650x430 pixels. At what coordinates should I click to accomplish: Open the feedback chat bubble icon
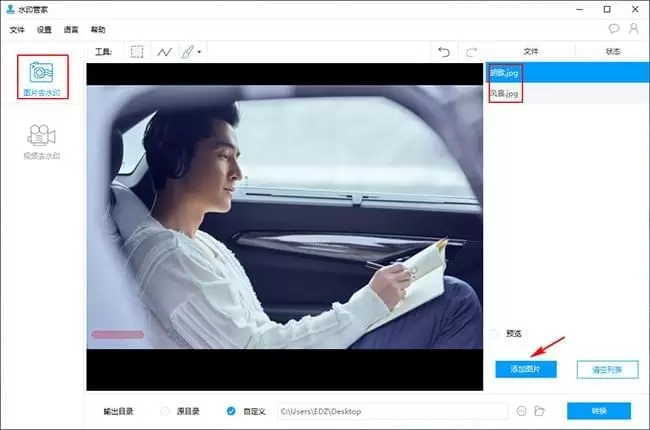click(x=613, y=30)
